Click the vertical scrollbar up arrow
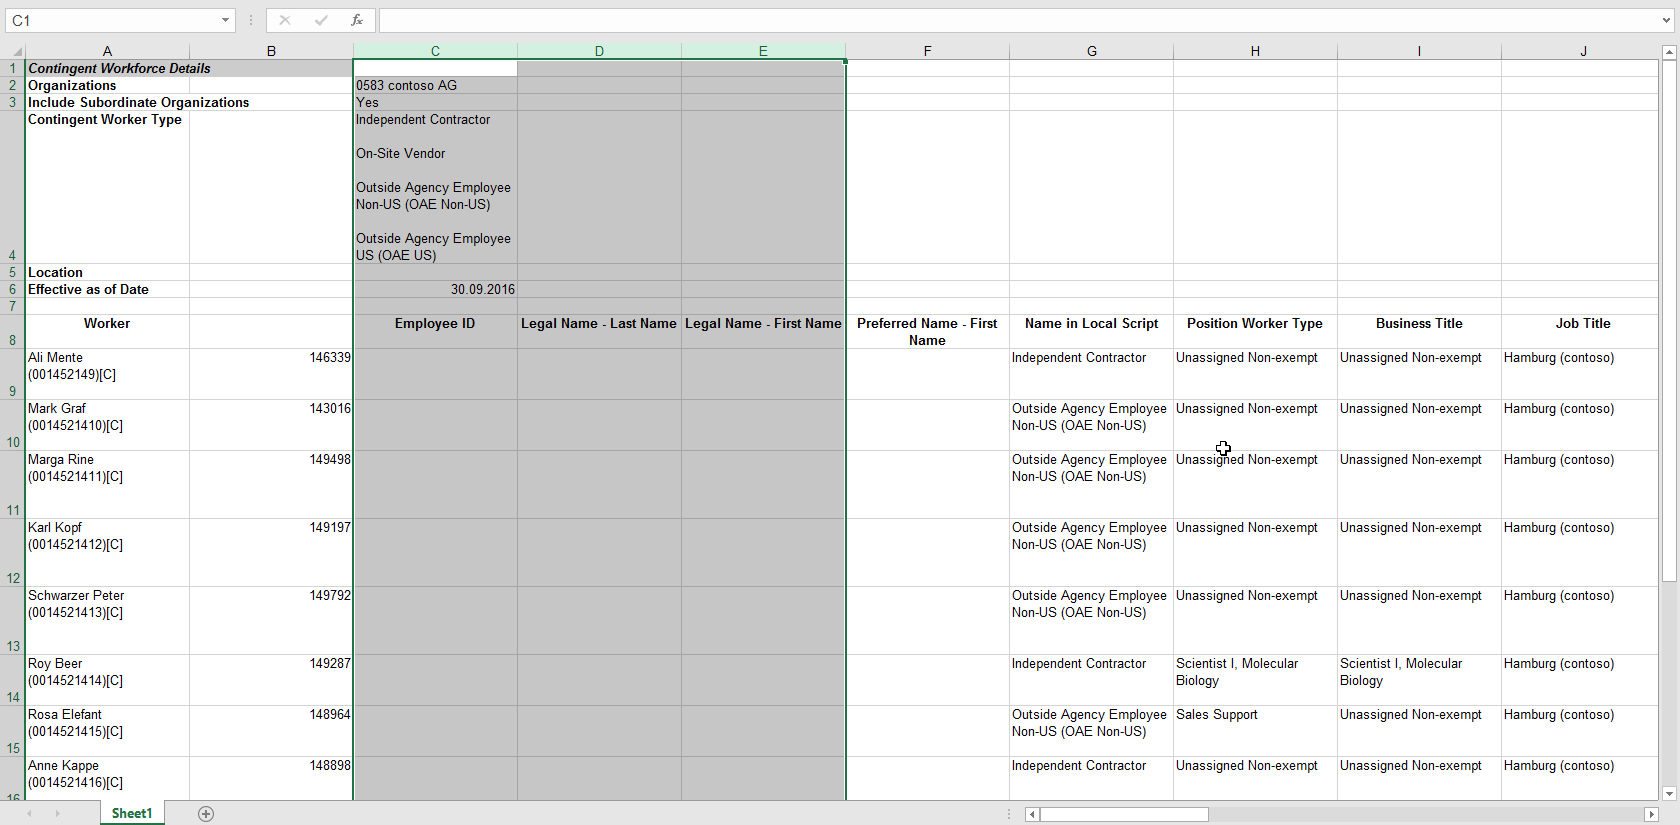This screenshot has width=1680, height=825. click(1668, 52)
